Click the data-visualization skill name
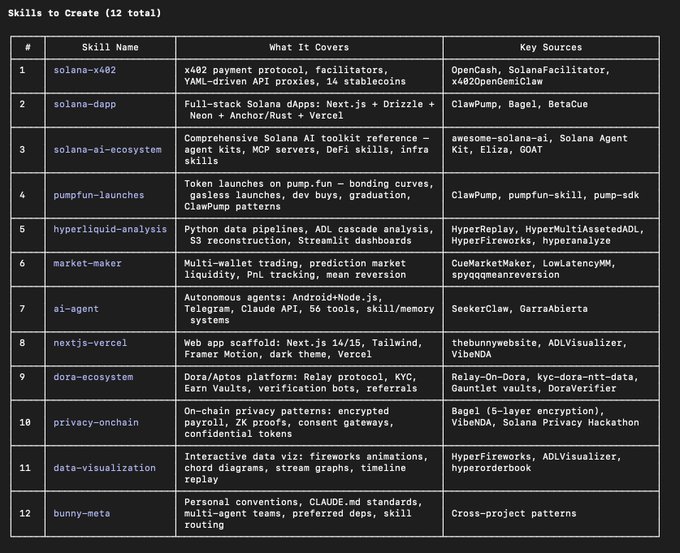This screenshot has width=680, height=553. pyautogui.click(x=105, y=467)
